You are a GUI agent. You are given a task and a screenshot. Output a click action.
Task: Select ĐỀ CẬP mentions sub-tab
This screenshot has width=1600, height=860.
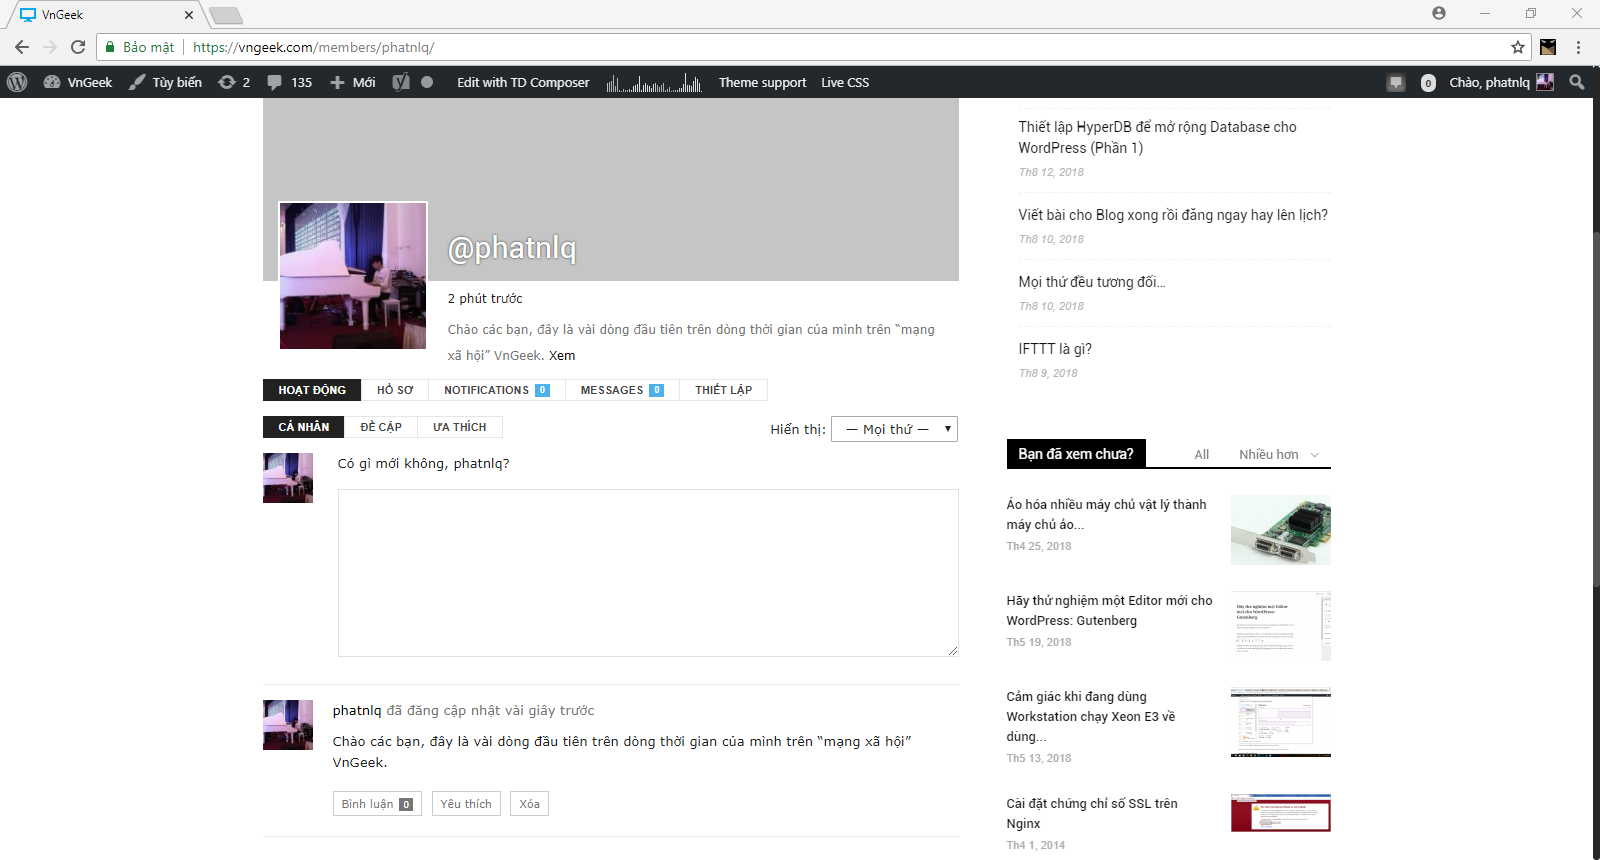point(381,427)
